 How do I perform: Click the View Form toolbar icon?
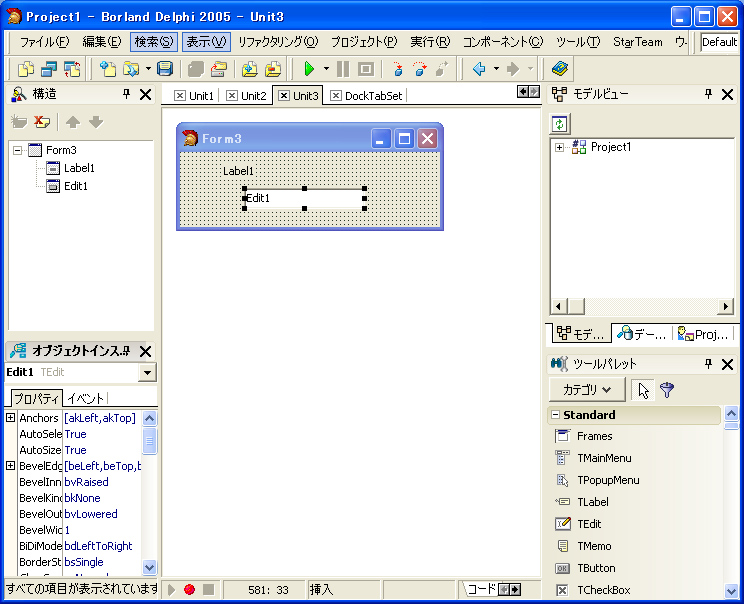(49, 69)
